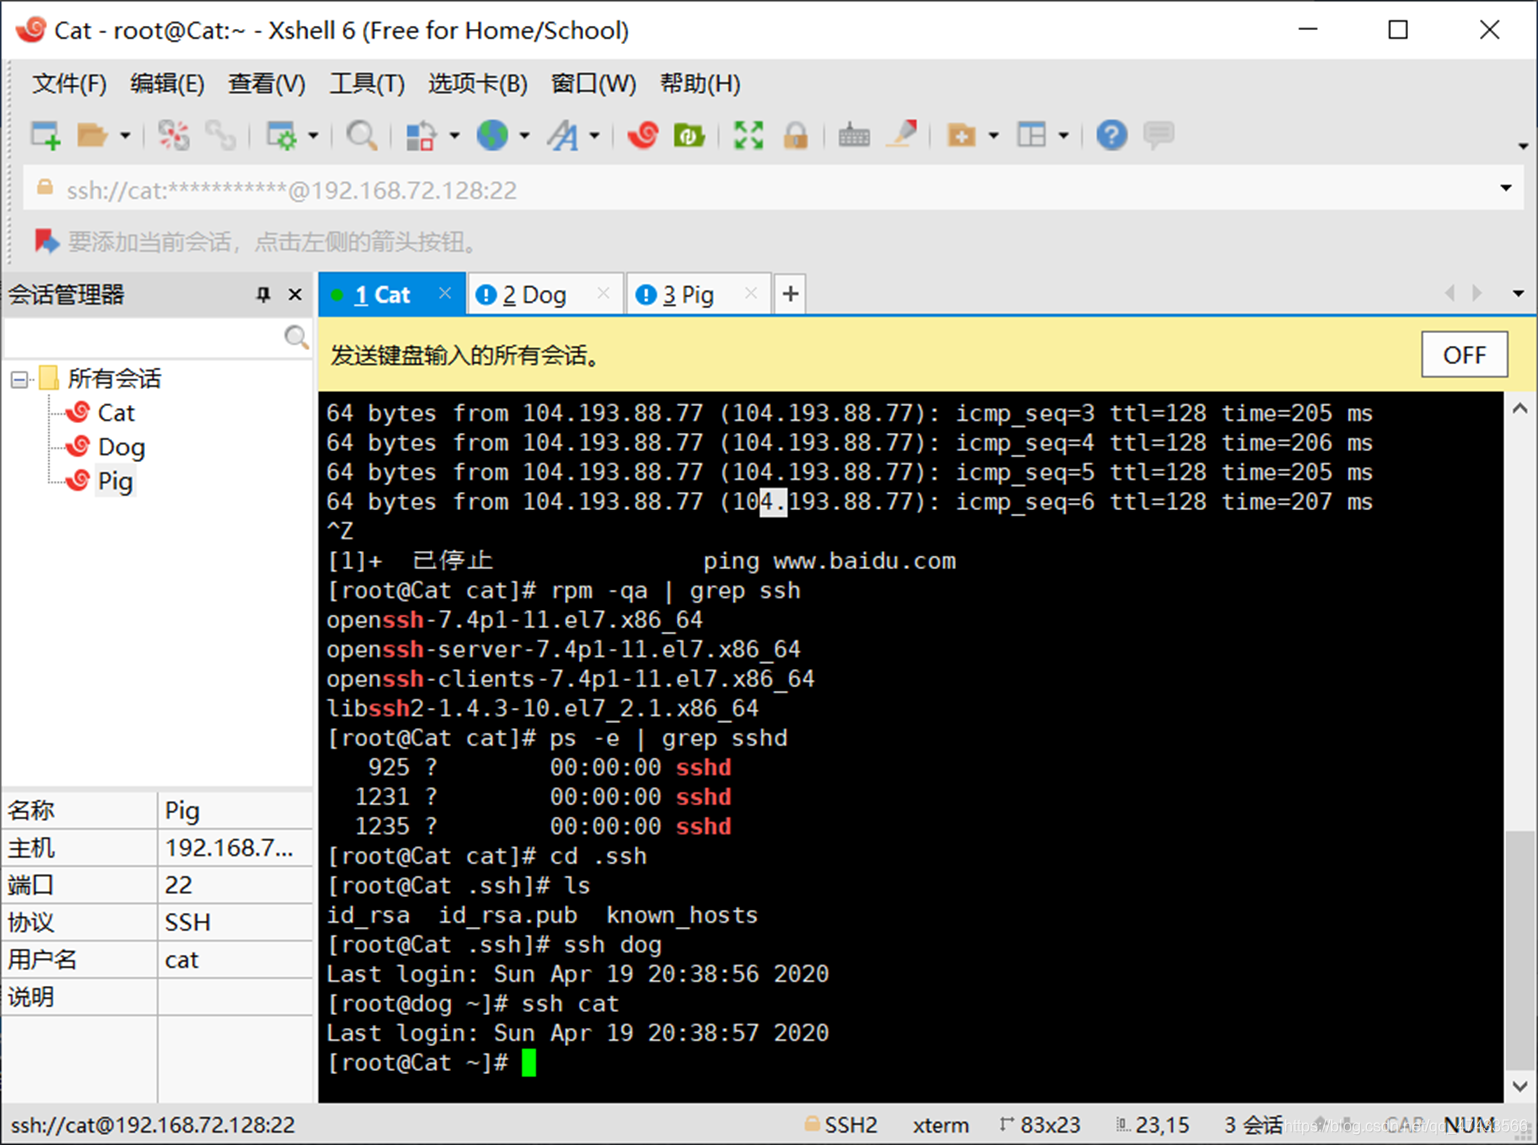
Task: Toggle full screen with green arrows icon
Action: tap(748, 135)
